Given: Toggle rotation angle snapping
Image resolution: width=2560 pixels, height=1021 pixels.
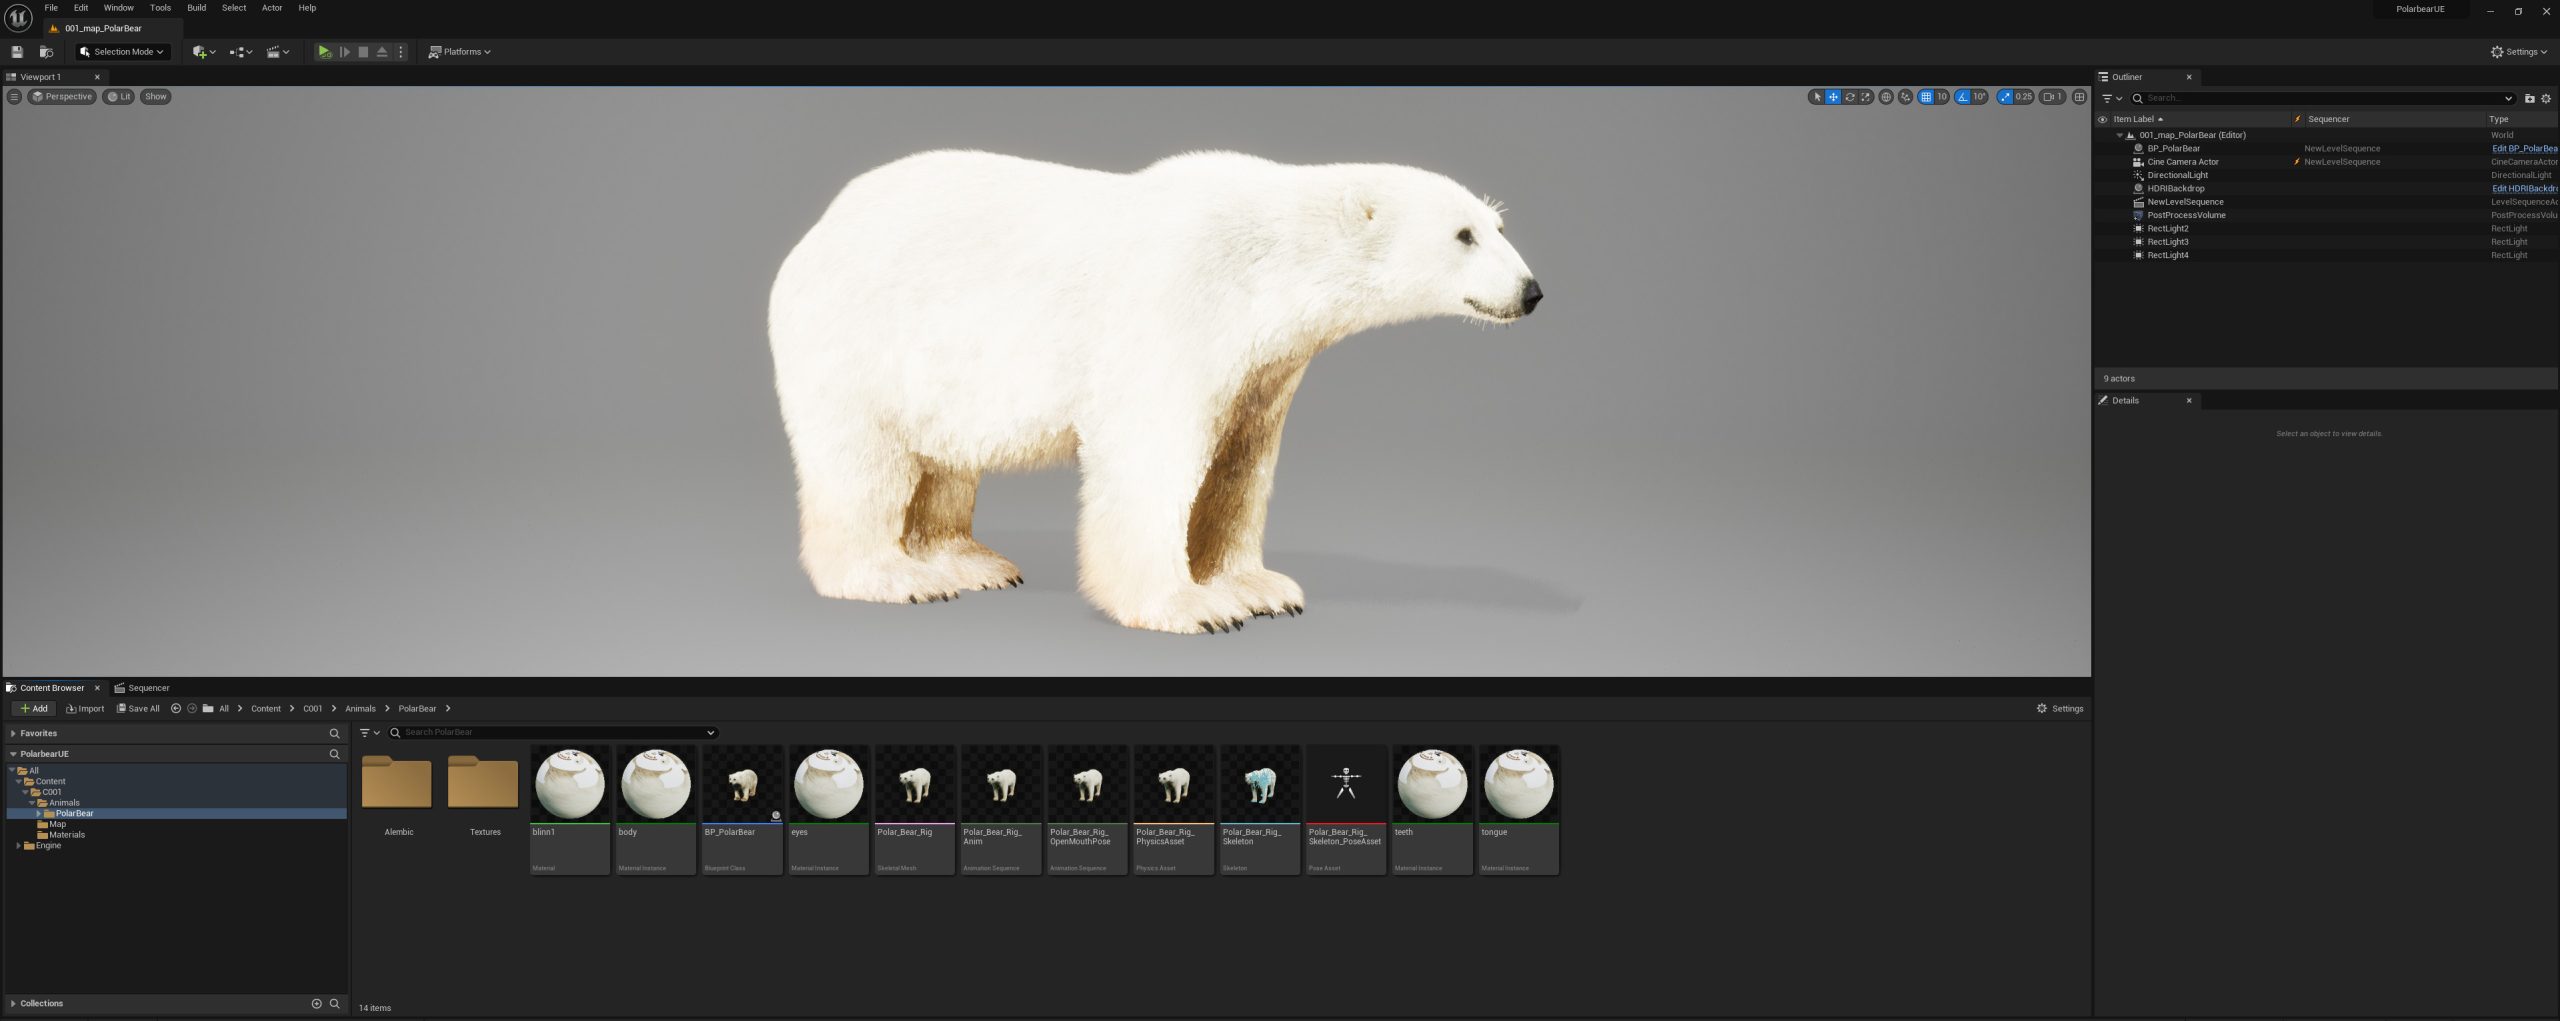Looking at the screenshot, I should [x=1962, y=97].
